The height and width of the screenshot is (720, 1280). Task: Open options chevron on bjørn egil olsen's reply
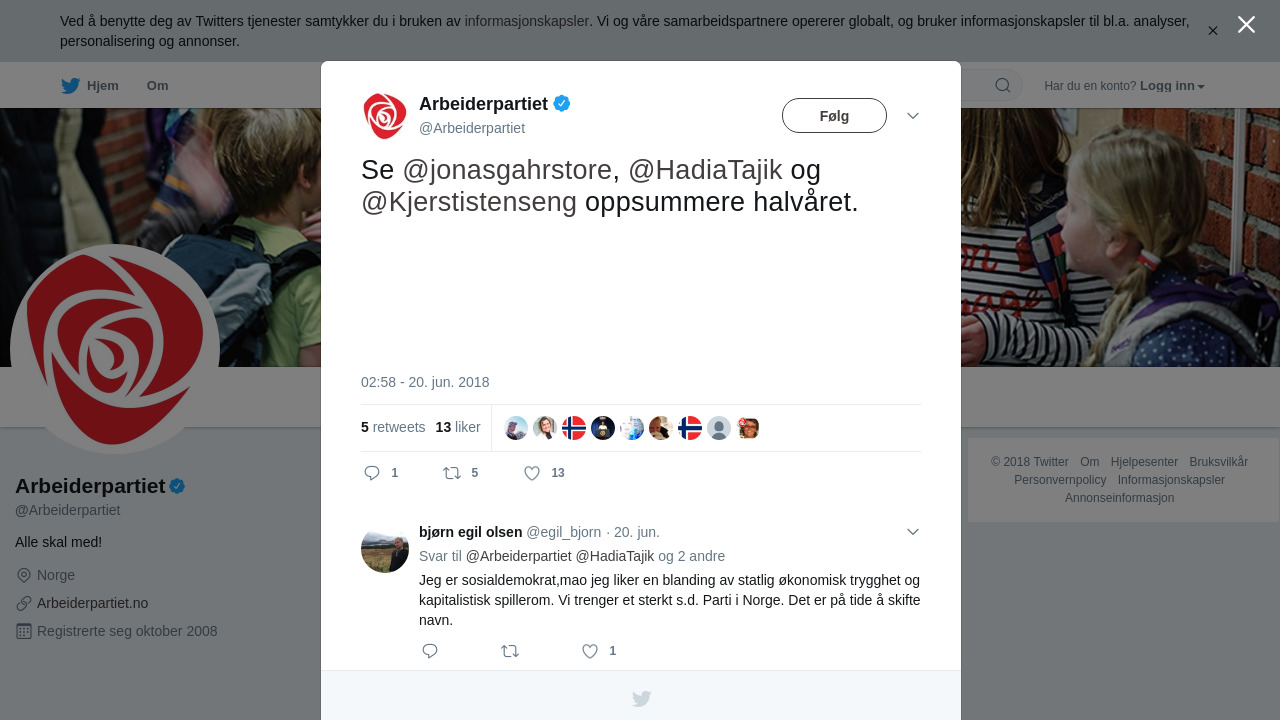913,532
